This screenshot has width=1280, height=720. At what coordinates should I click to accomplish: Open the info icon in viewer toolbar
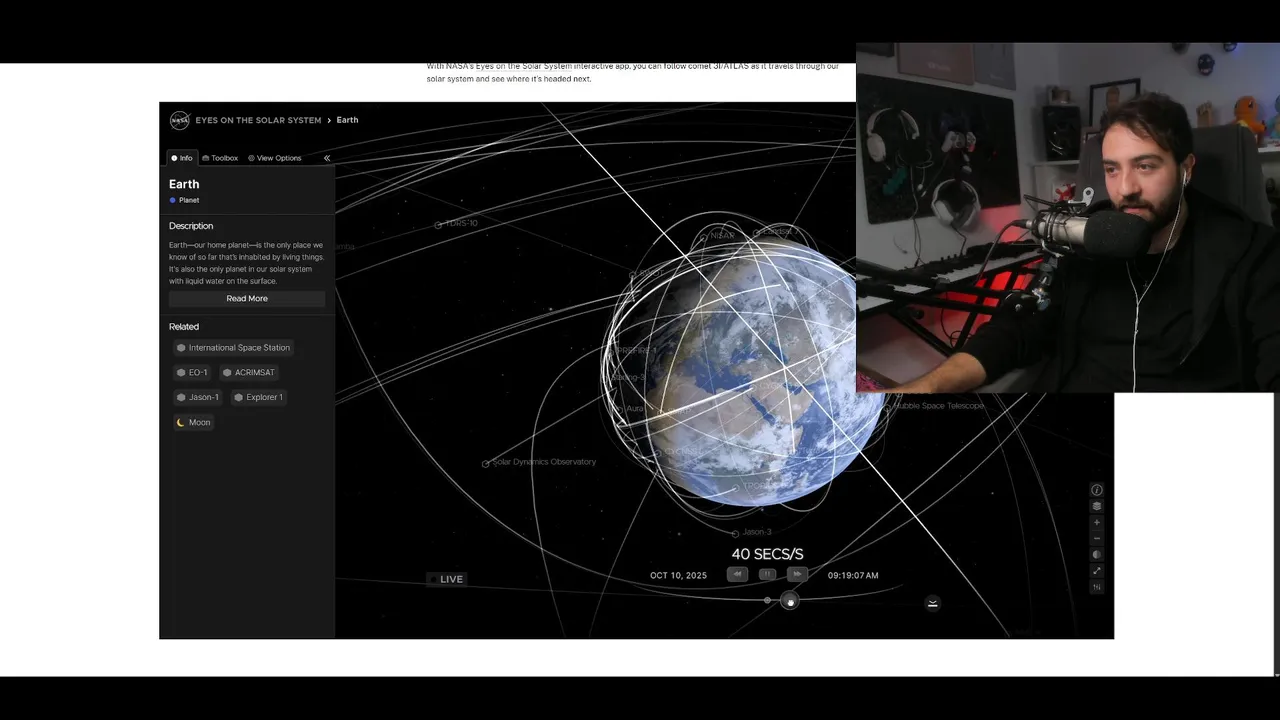(1096, 490)
